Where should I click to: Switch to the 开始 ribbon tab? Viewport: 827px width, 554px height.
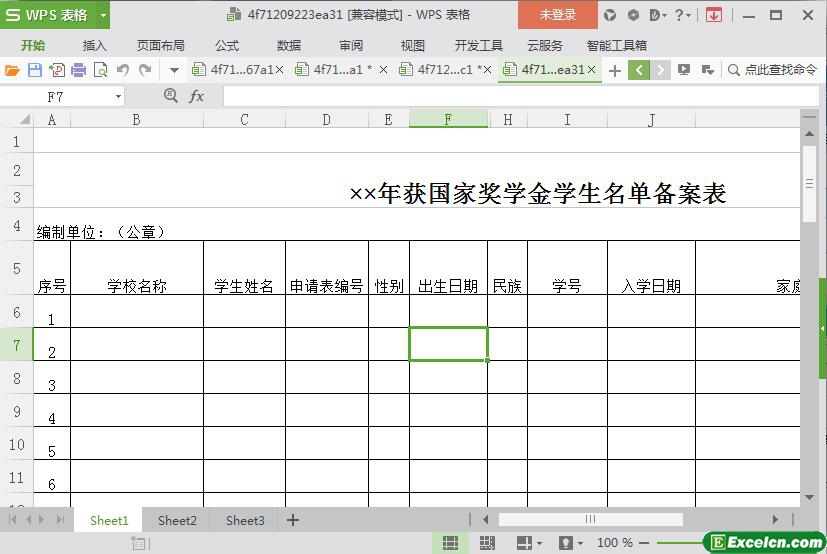[x=33, y=45]
